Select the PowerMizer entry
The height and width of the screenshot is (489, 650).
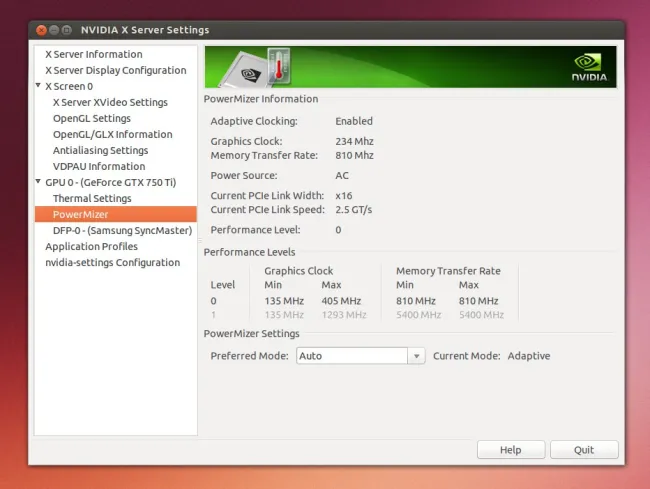click(x=116, y=214)
